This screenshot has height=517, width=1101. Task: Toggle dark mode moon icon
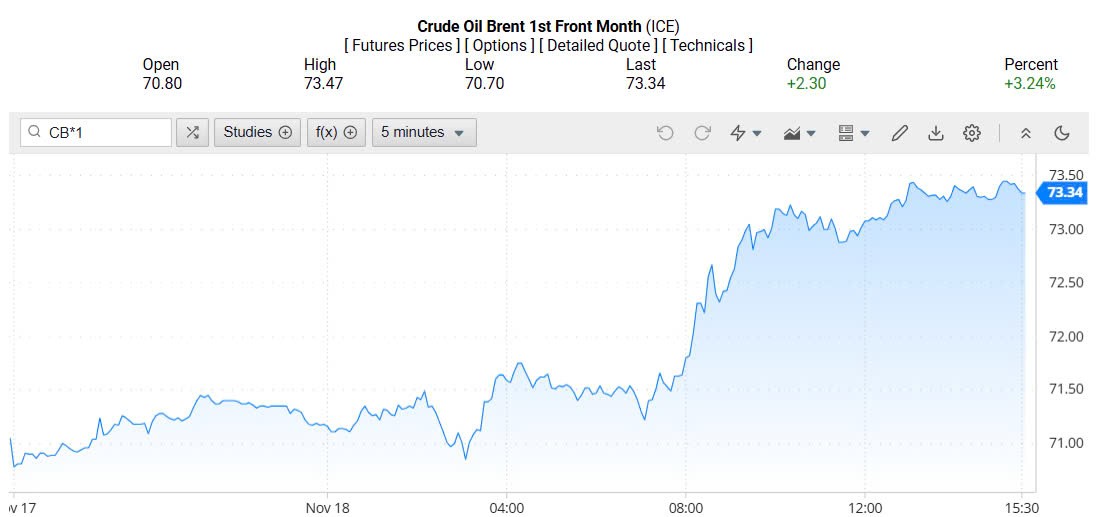pyautogui.click(x=1062, y=132)
